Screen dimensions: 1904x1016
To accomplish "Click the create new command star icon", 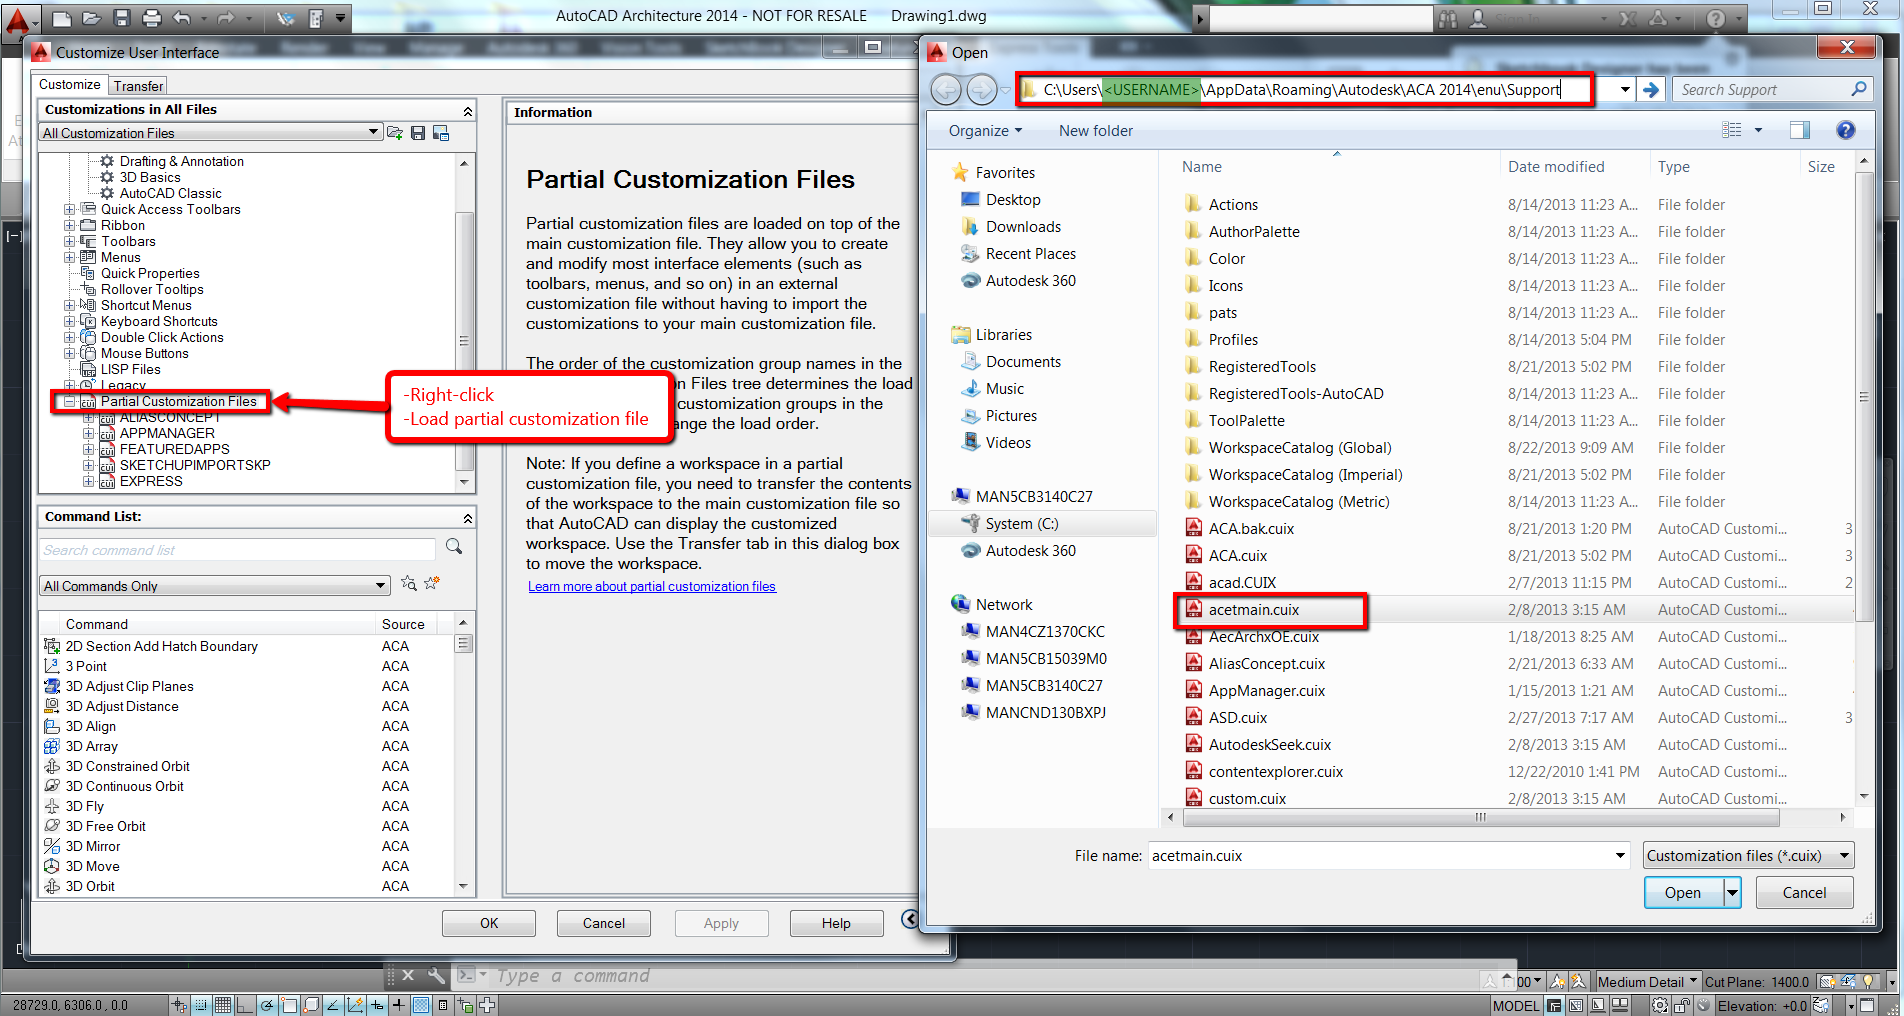I will (432, 583).
